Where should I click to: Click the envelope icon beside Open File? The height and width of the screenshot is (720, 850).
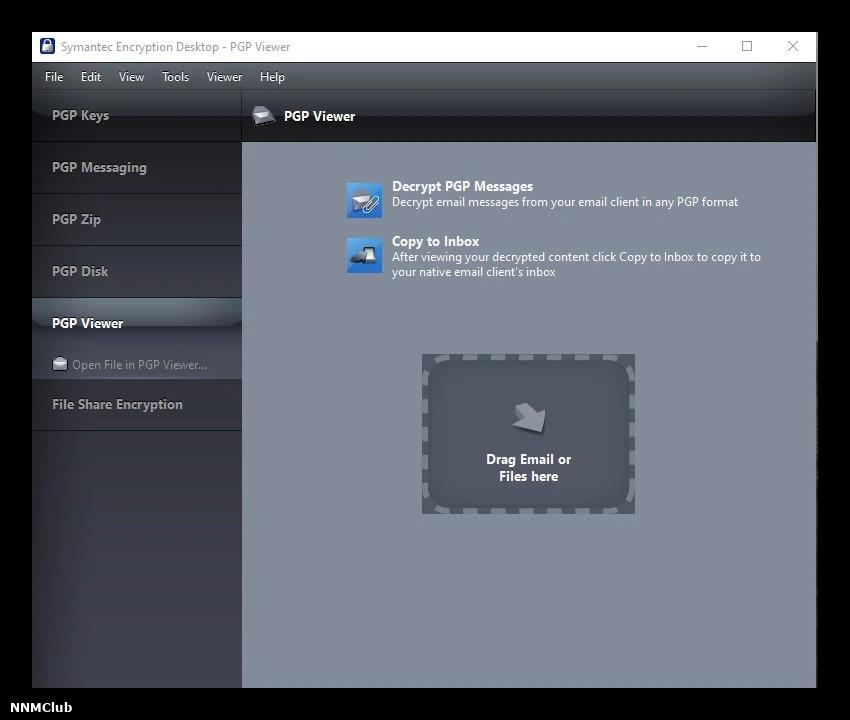click(x=60, y=364)
